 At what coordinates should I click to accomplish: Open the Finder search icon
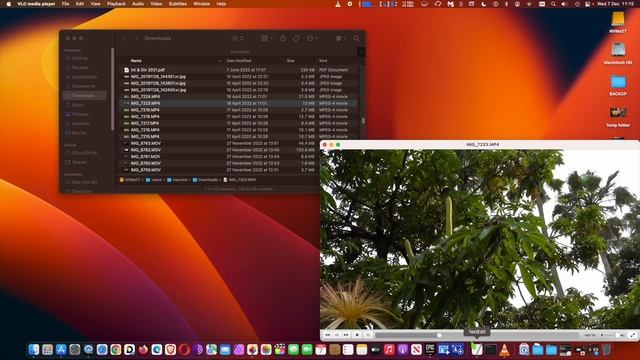[356, 38]
